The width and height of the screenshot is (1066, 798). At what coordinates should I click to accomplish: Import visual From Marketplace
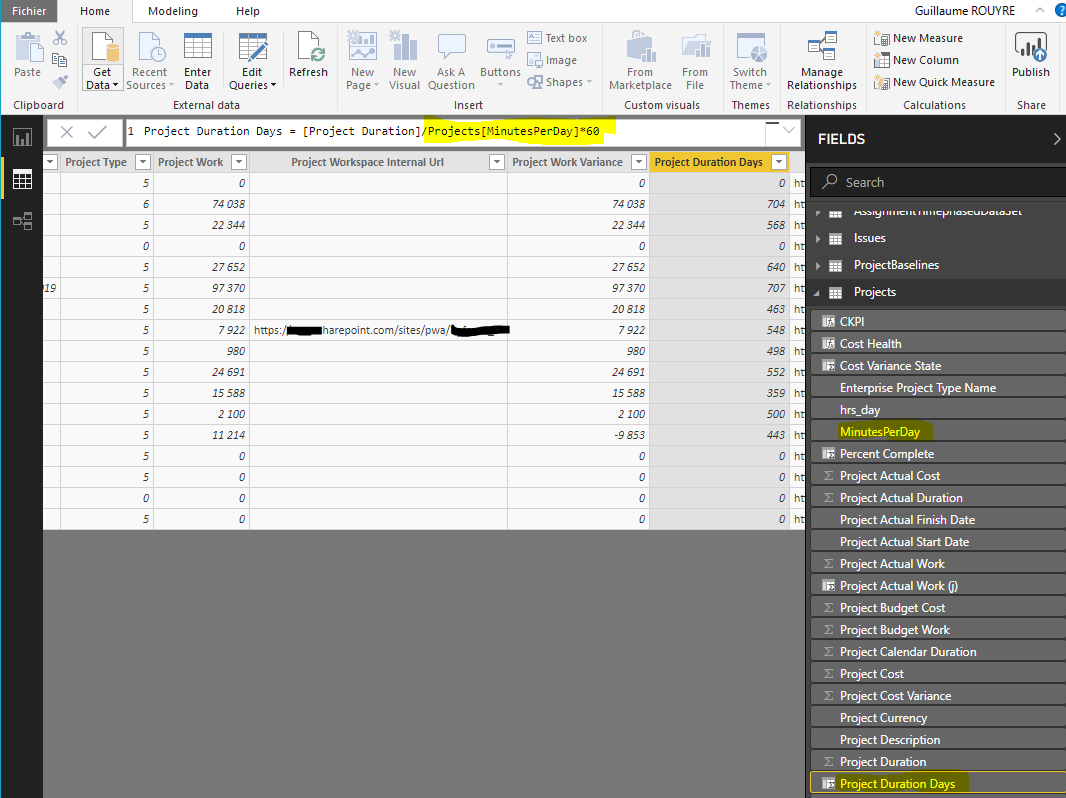click(640, 60)
